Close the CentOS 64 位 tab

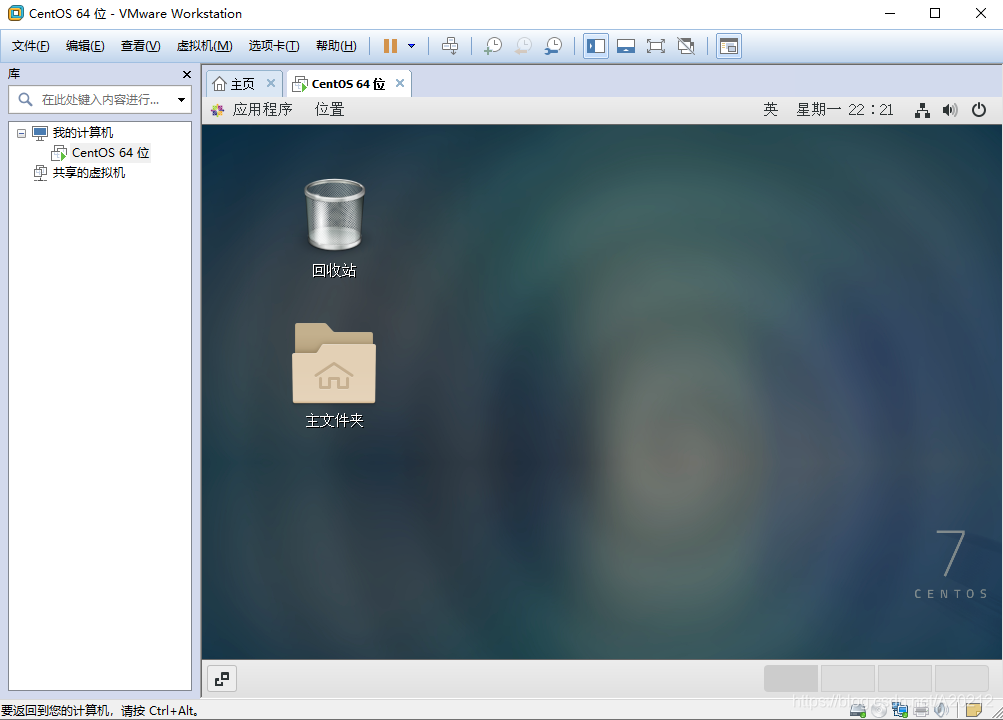click(x=400, y=83)
